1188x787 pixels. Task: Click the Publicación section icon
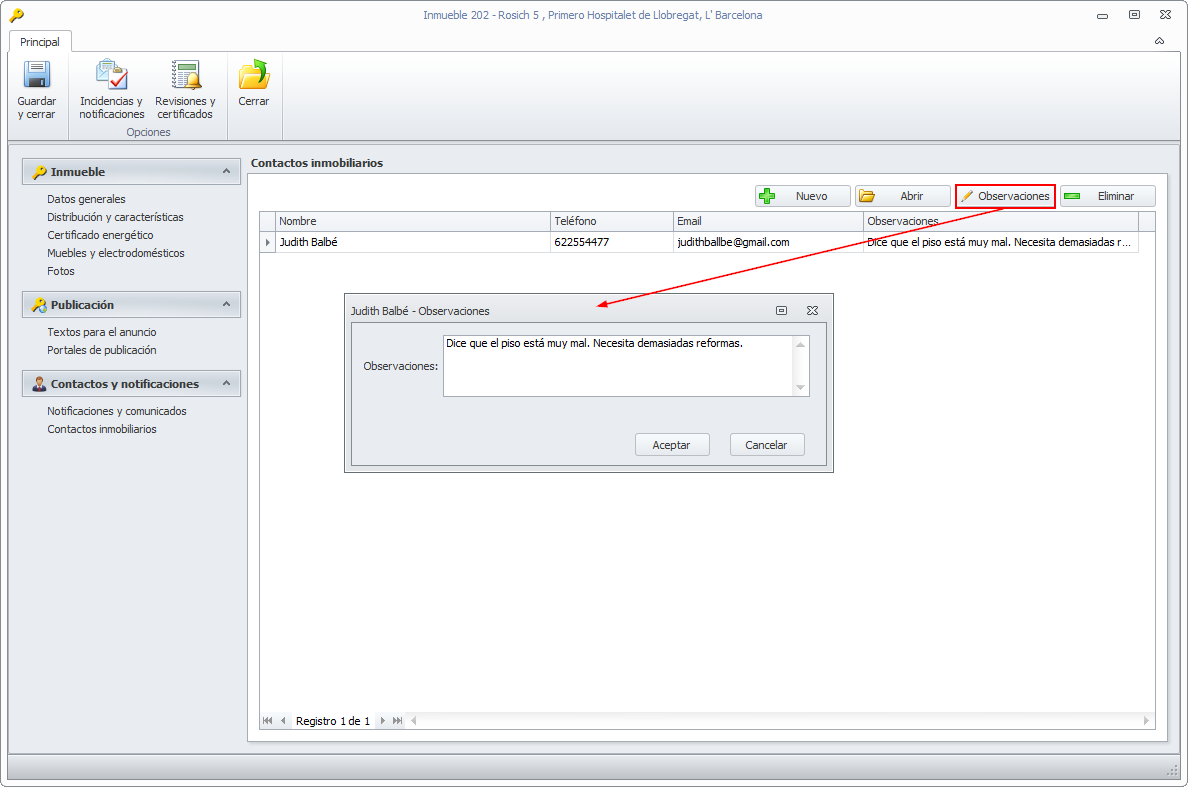[x=39, y=304]
